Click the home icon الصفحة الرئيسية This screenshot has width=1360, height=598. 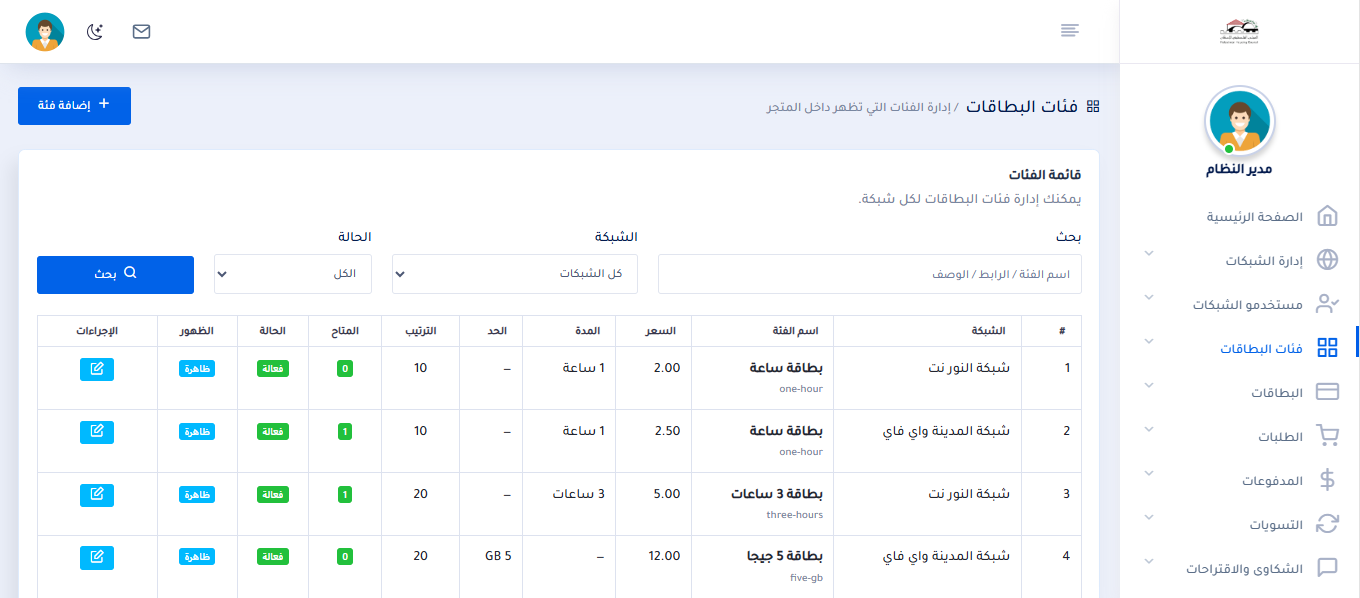click(x=1327, y=216)
